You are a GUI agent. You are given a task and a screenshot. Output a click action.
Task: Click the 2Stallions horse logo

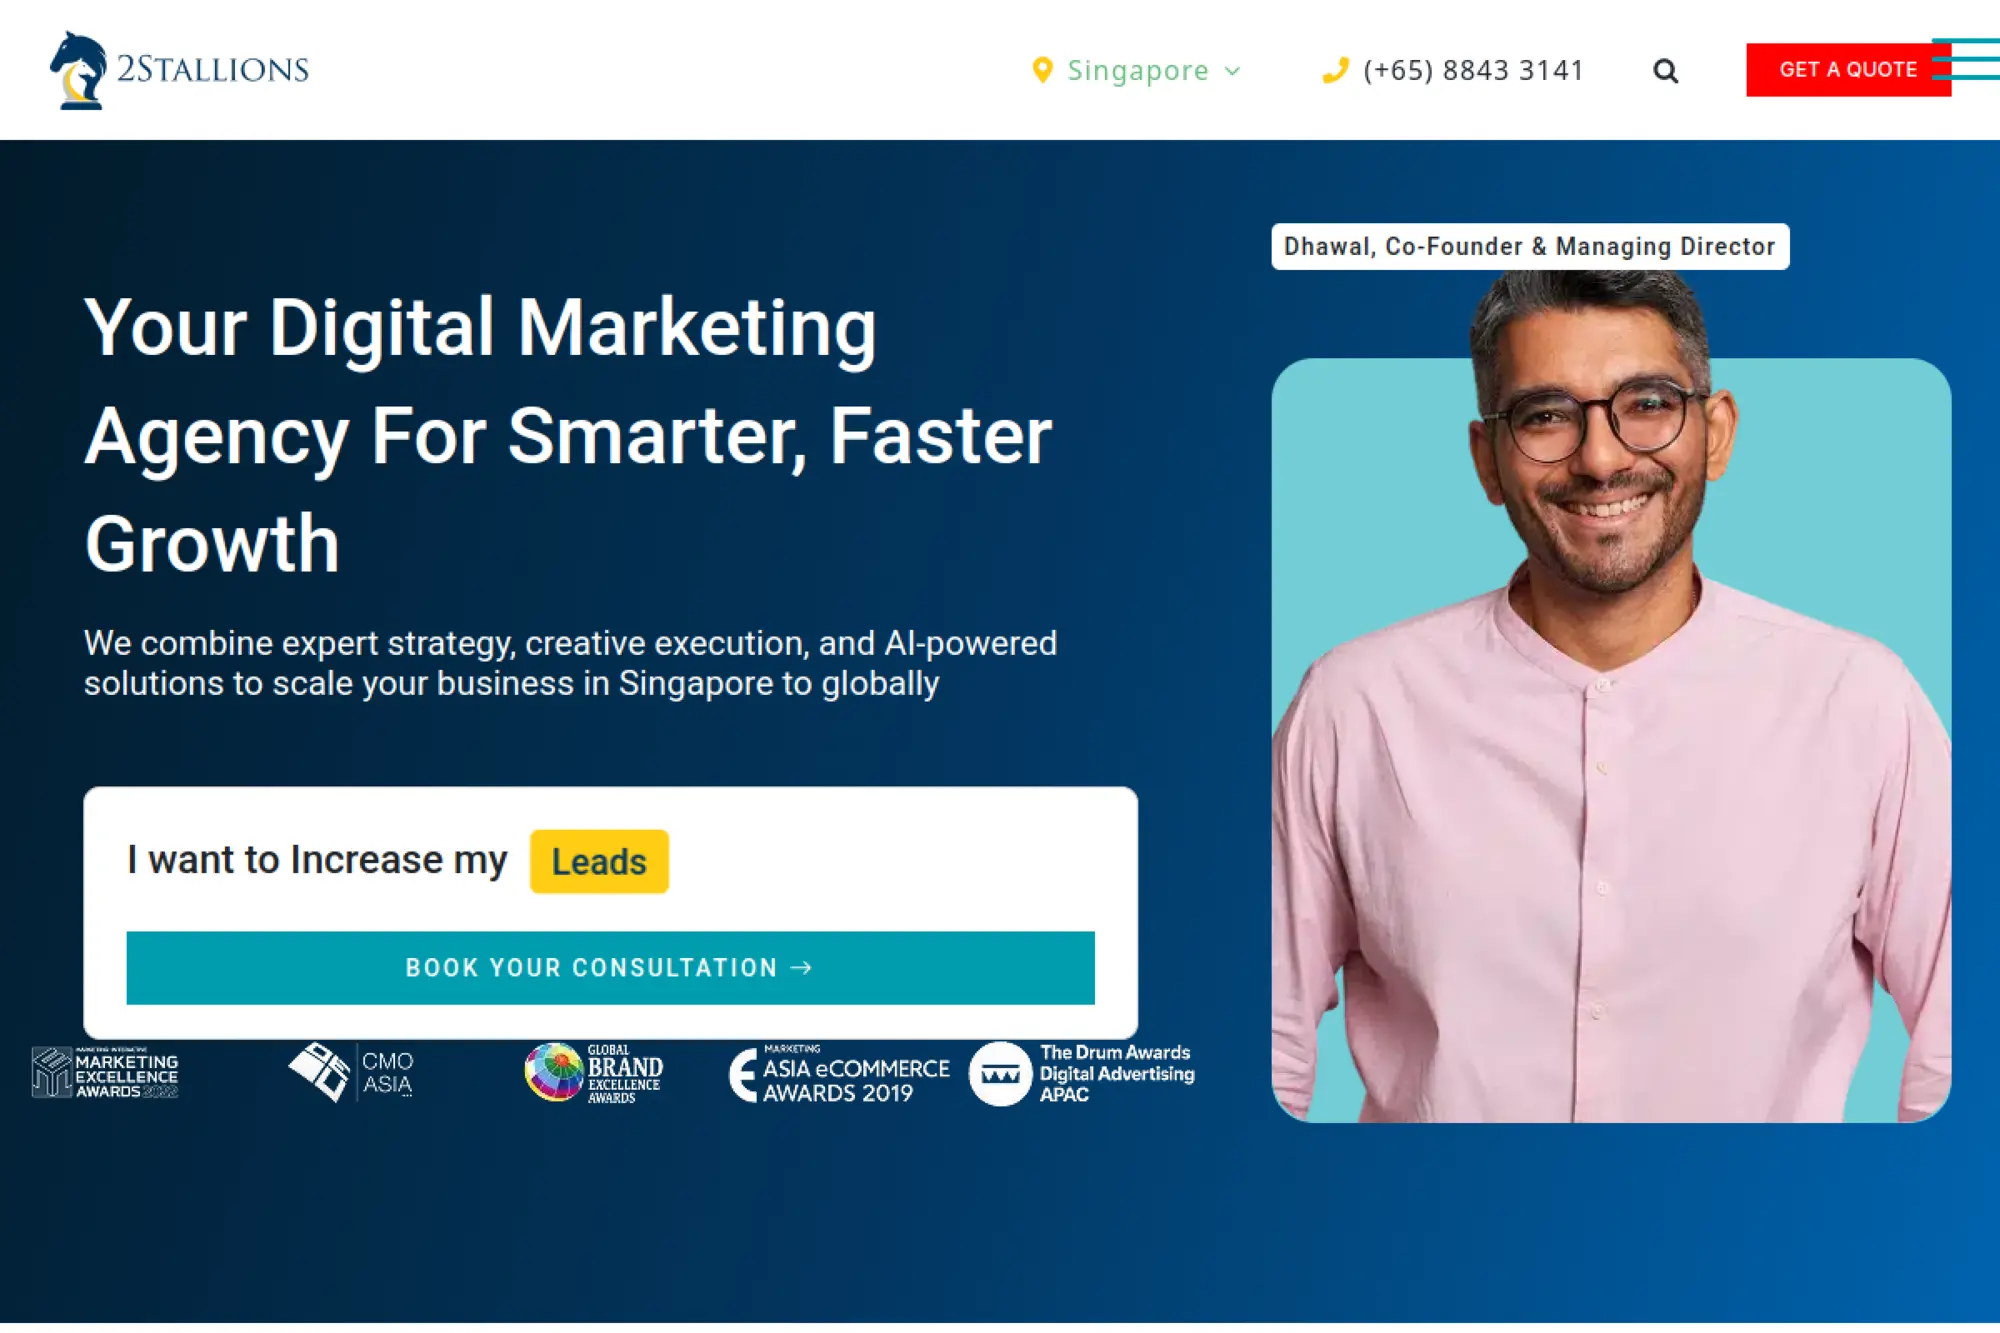pos(78,70)
